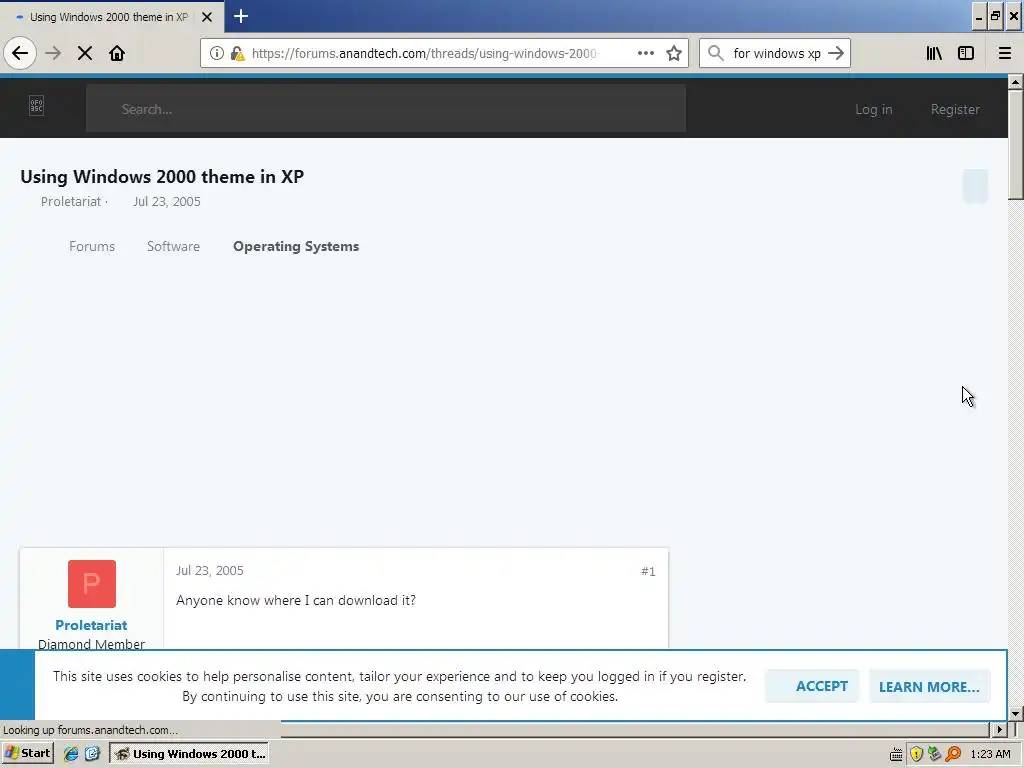Open the security shield tray icon

(916, 754)
